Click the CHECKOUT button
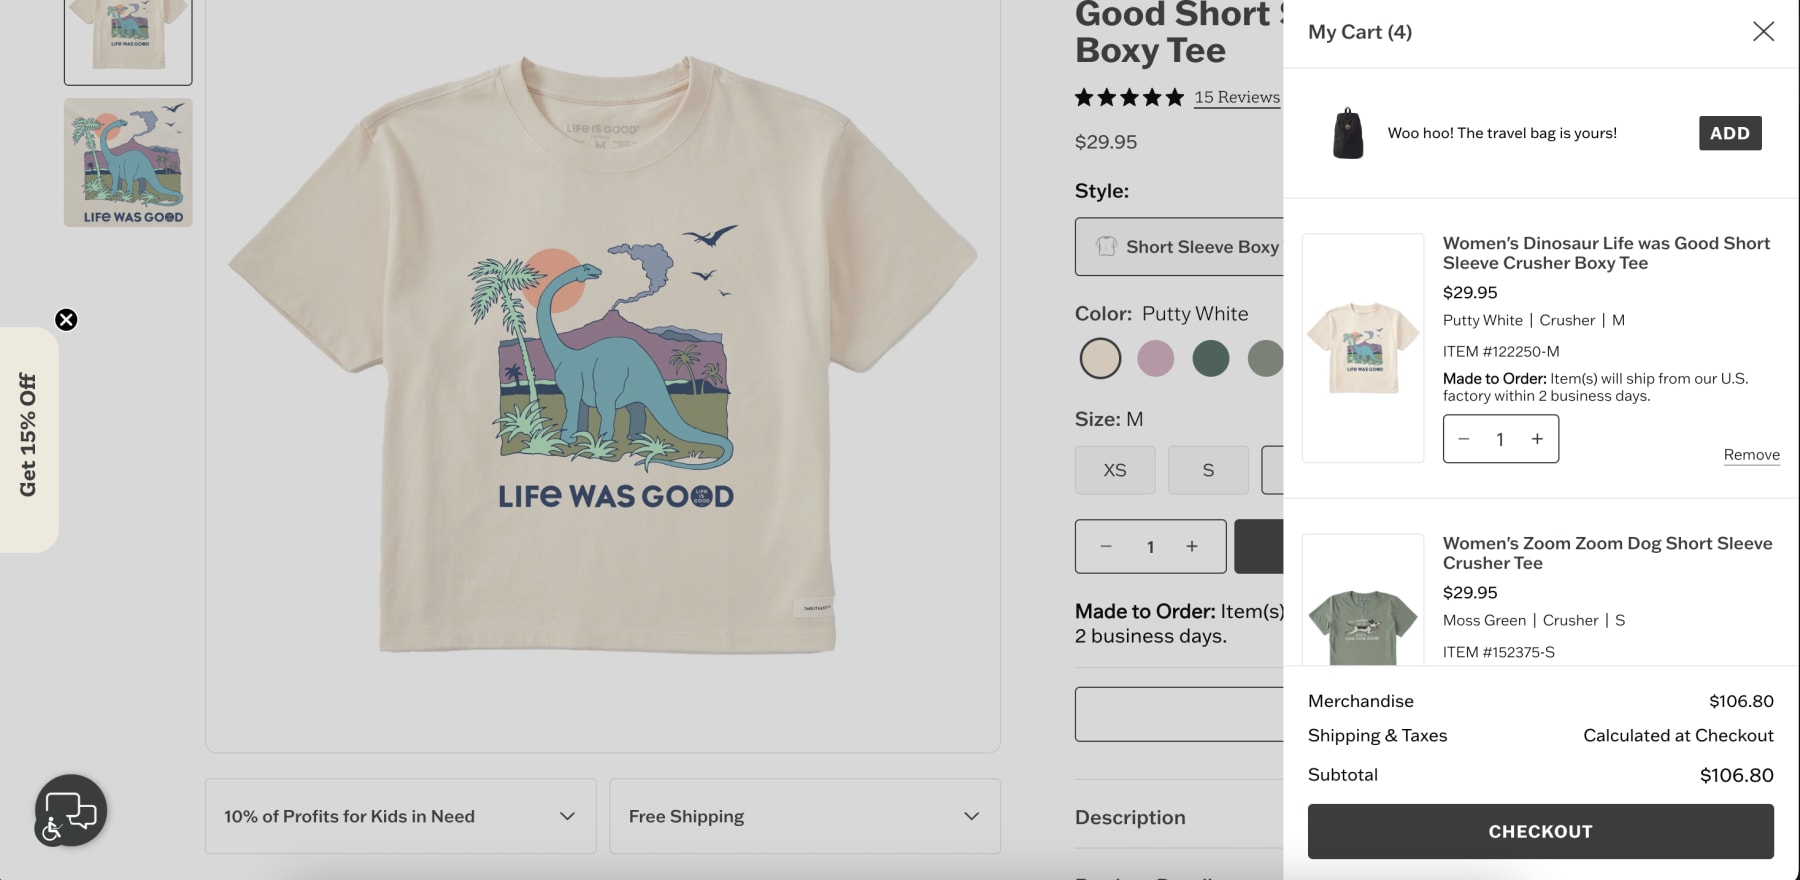The image size is (1800, 880). coord(1539,830)
